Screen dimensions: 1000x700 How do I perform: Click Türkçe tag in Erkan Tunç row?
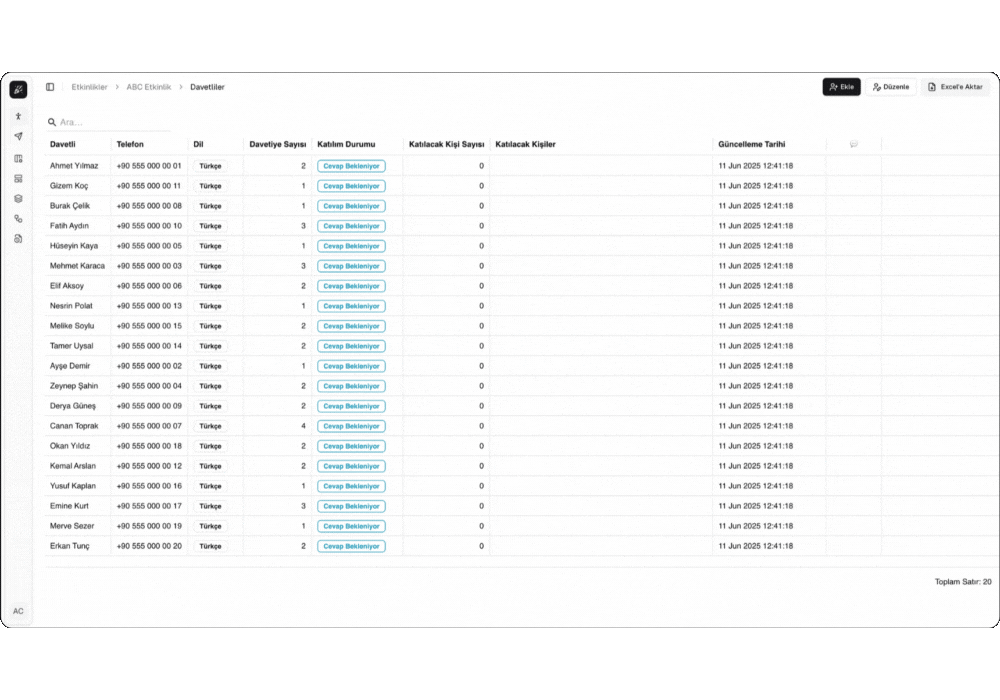click(210, 546)
